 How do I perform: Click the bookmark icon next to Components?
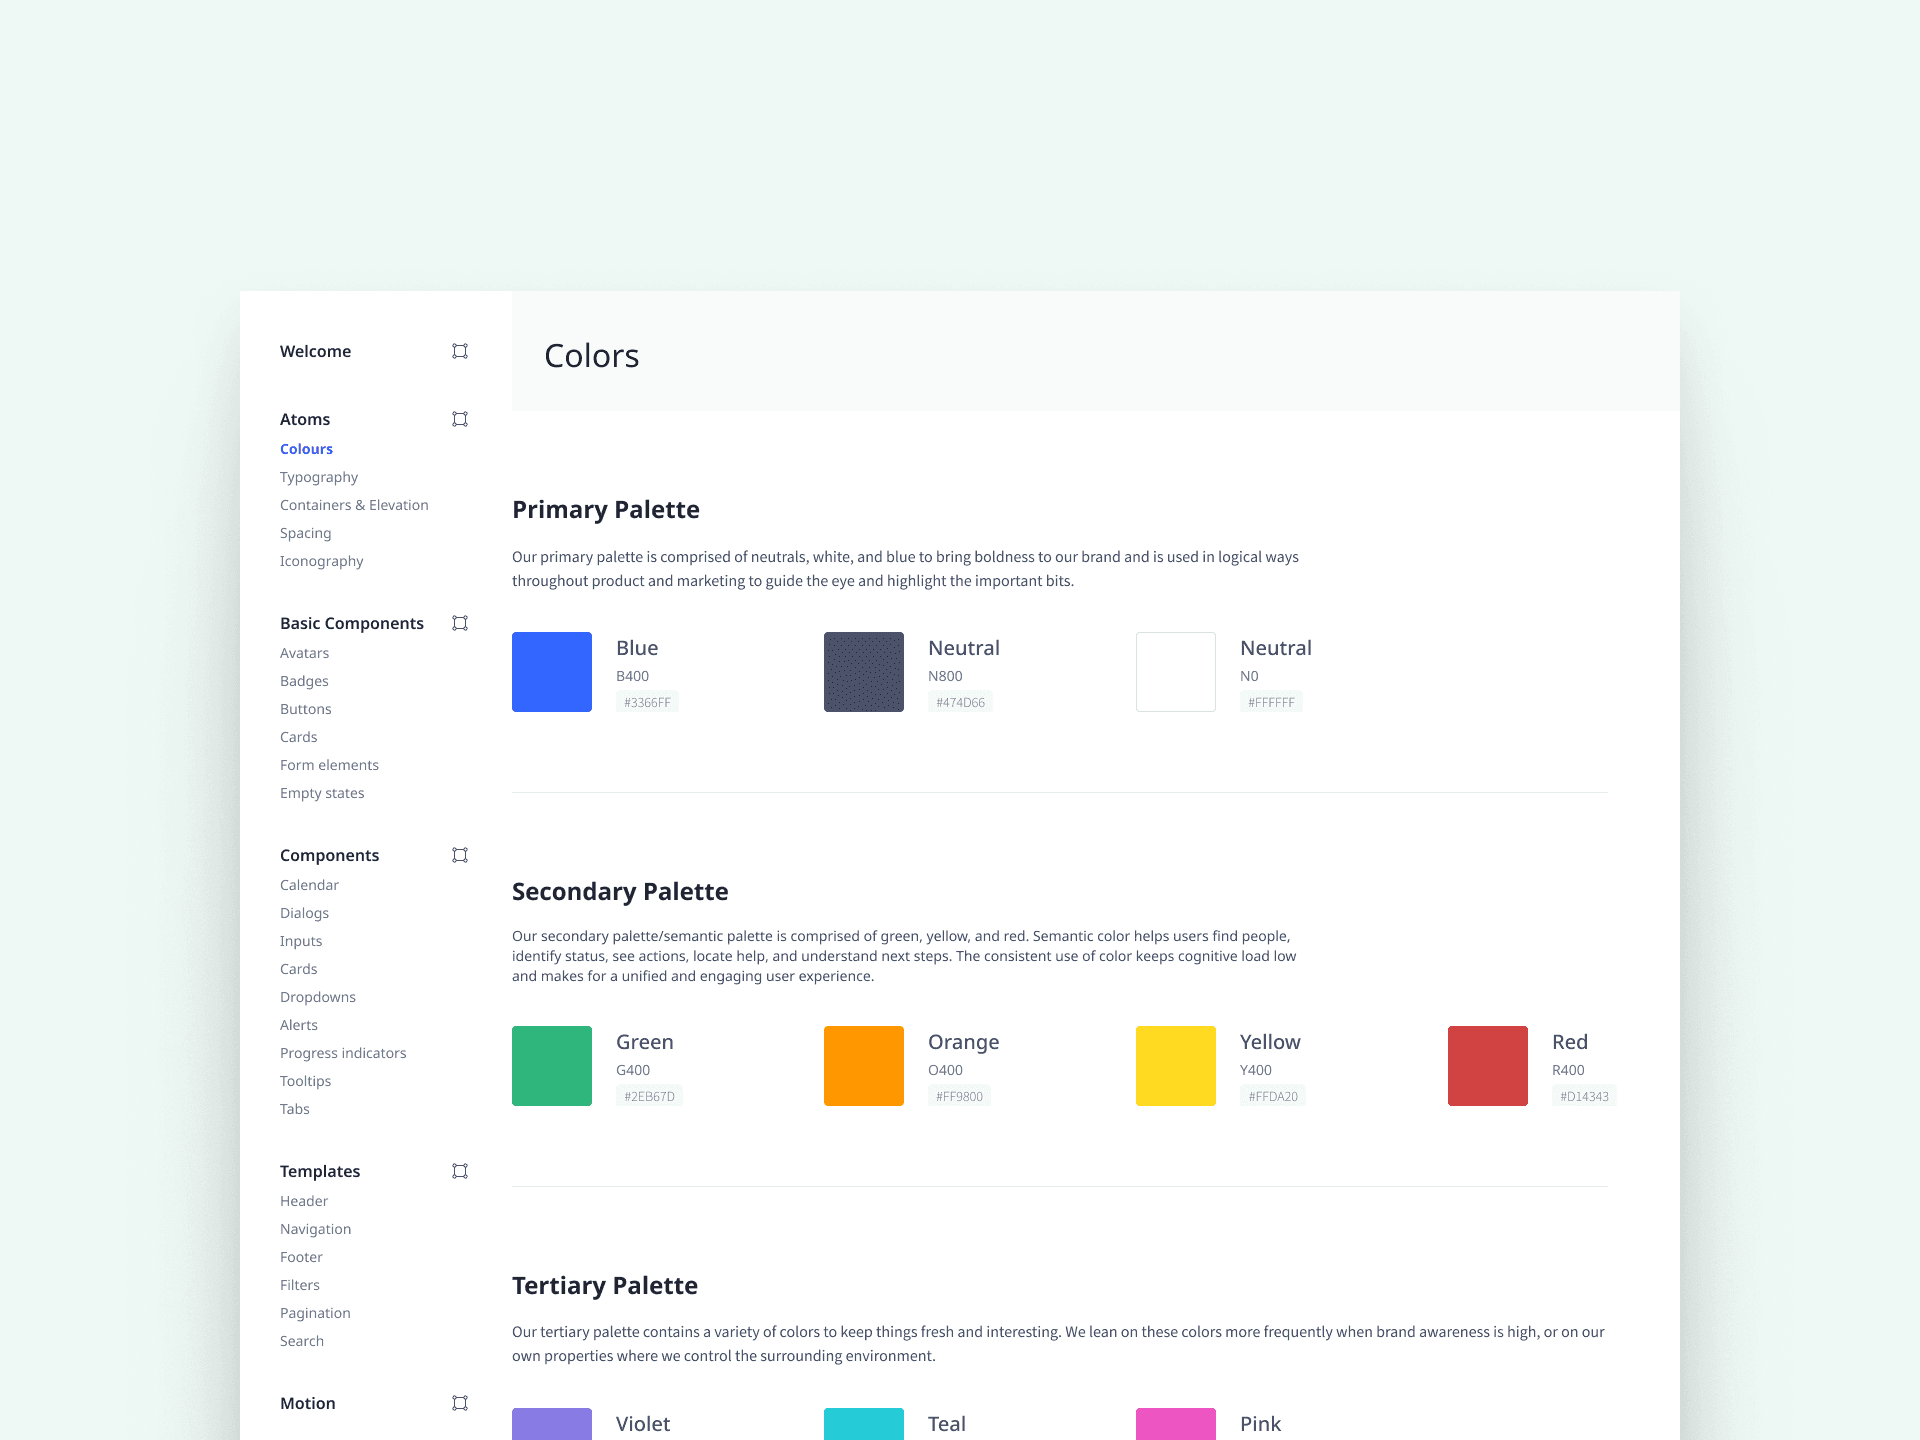pos(460,855)
